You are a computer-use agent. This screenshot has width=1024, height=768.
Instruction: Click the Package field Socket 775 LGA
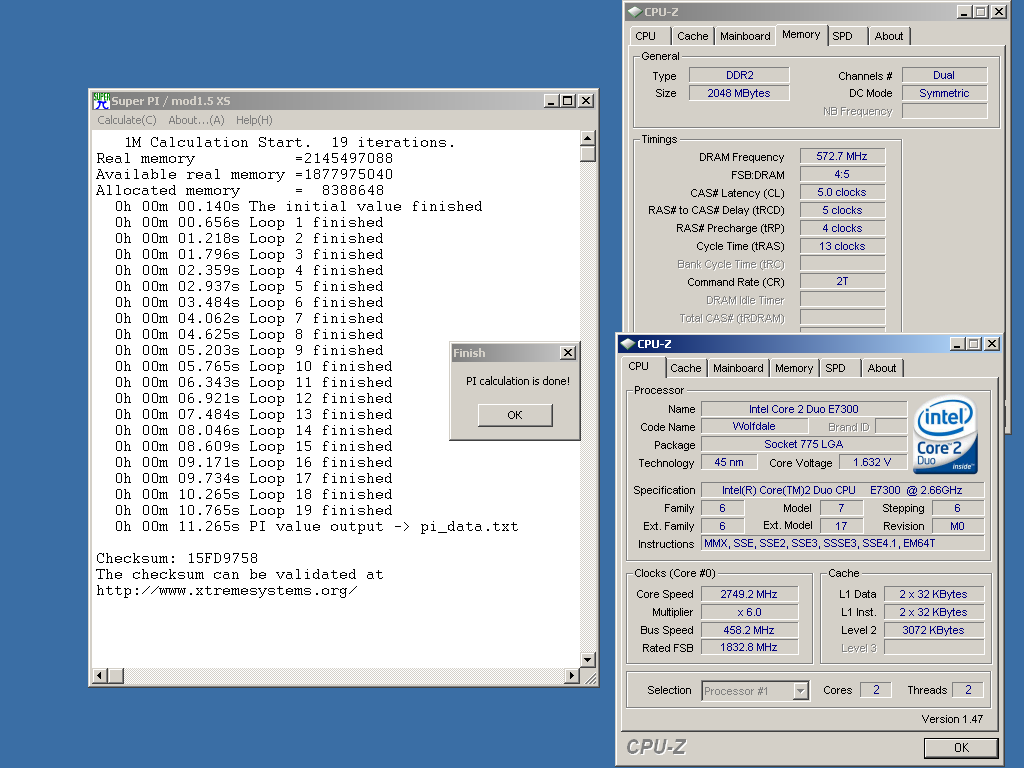[x=804, y=444]
